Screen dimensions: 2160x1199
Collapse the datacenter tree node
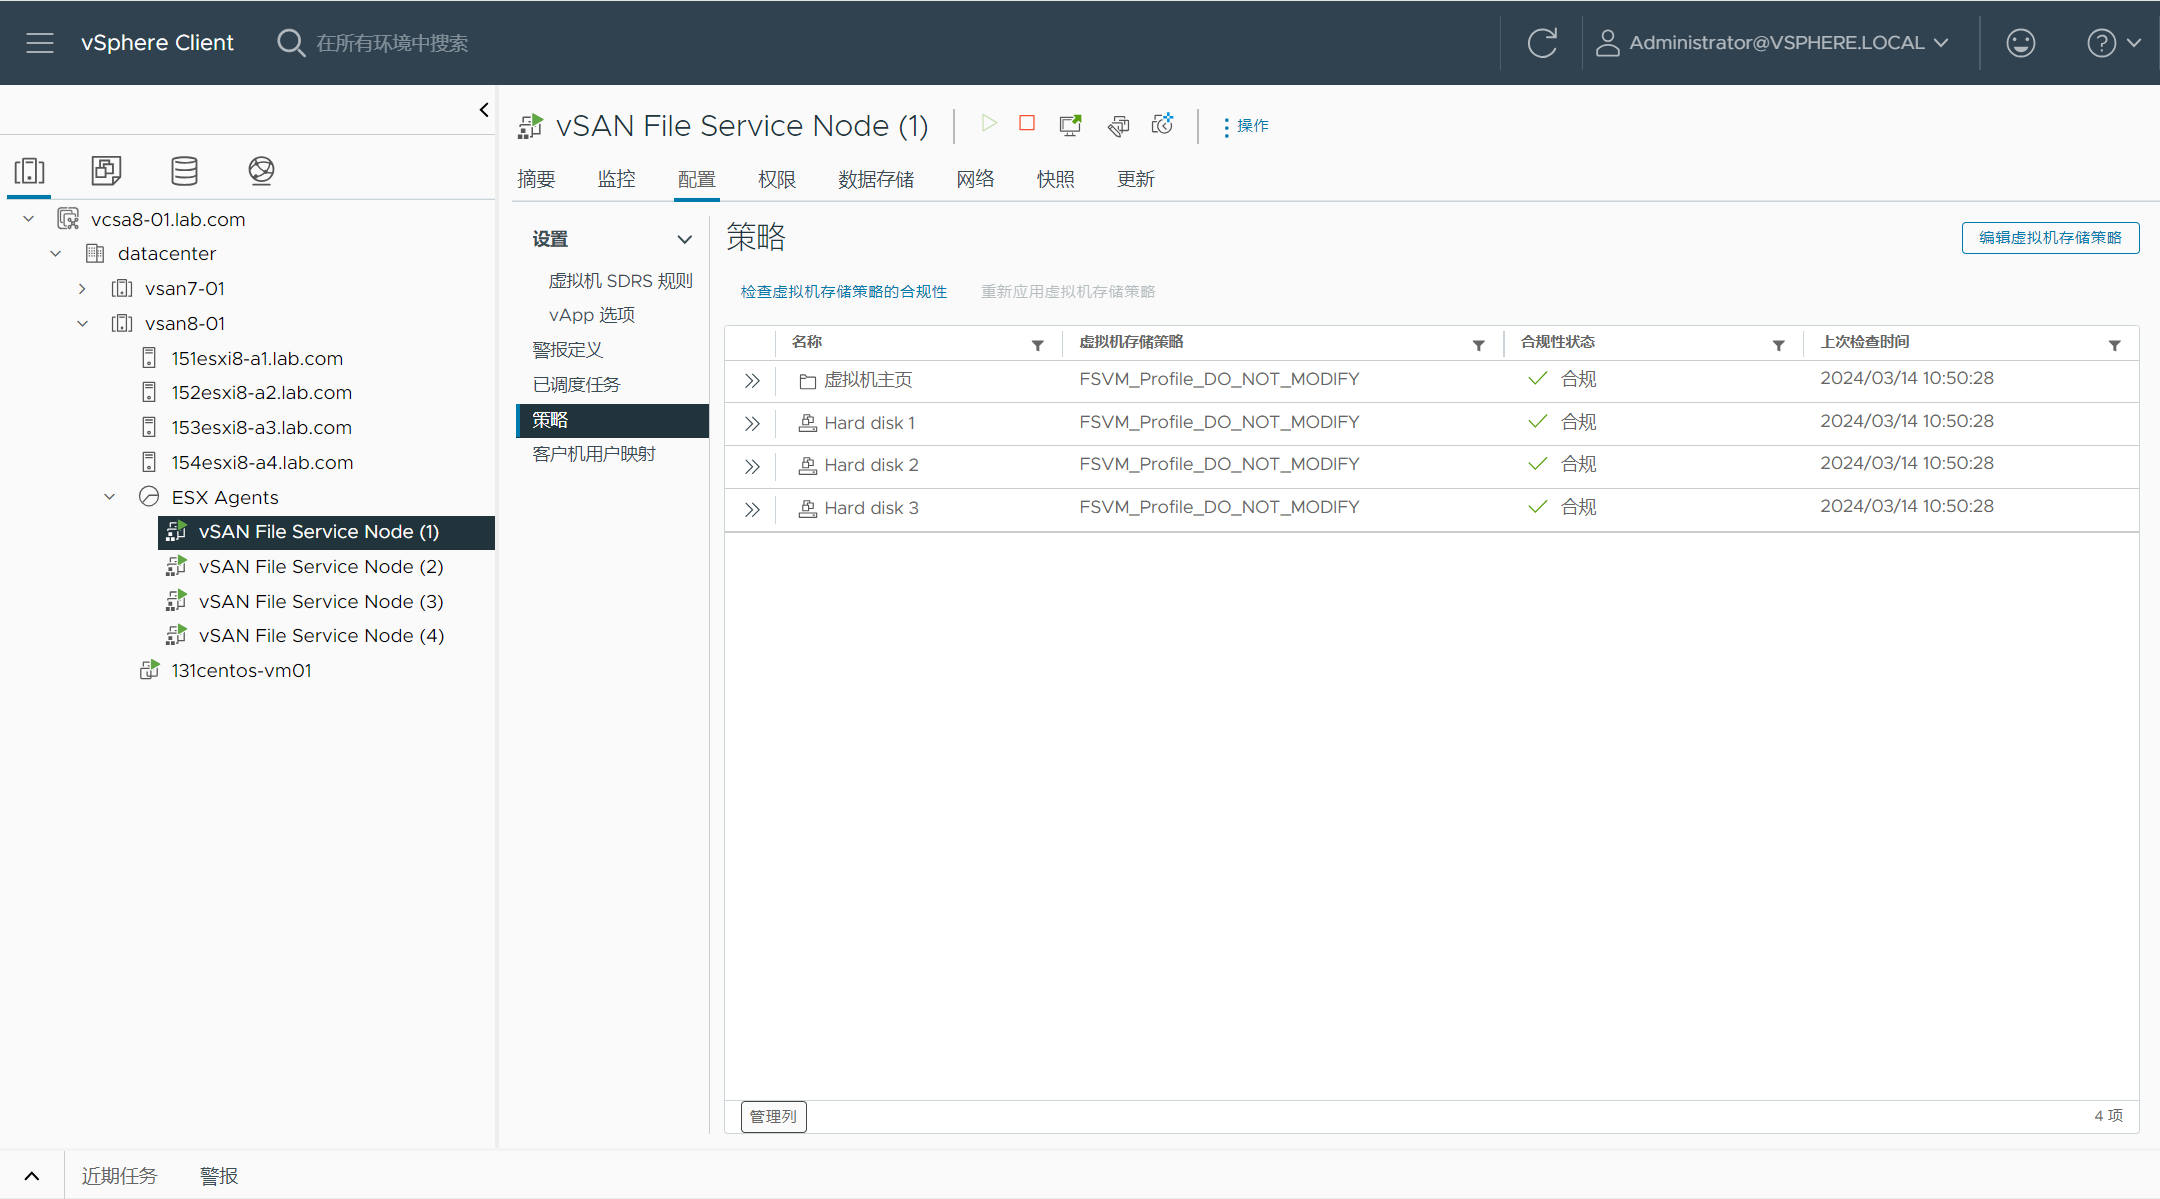click(x=56, y=254)
